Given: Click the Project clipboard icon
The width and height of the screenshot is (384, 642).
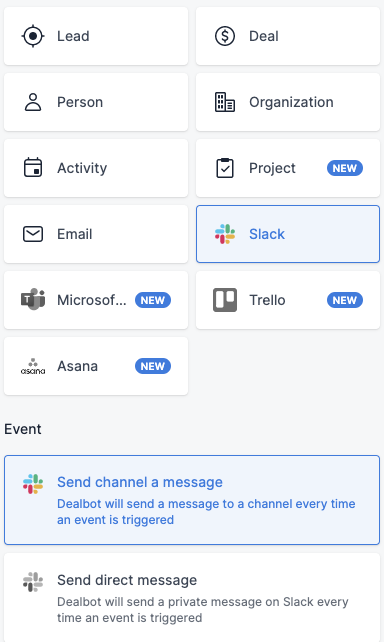Looking at the screenshot, I should click(225, 168).
